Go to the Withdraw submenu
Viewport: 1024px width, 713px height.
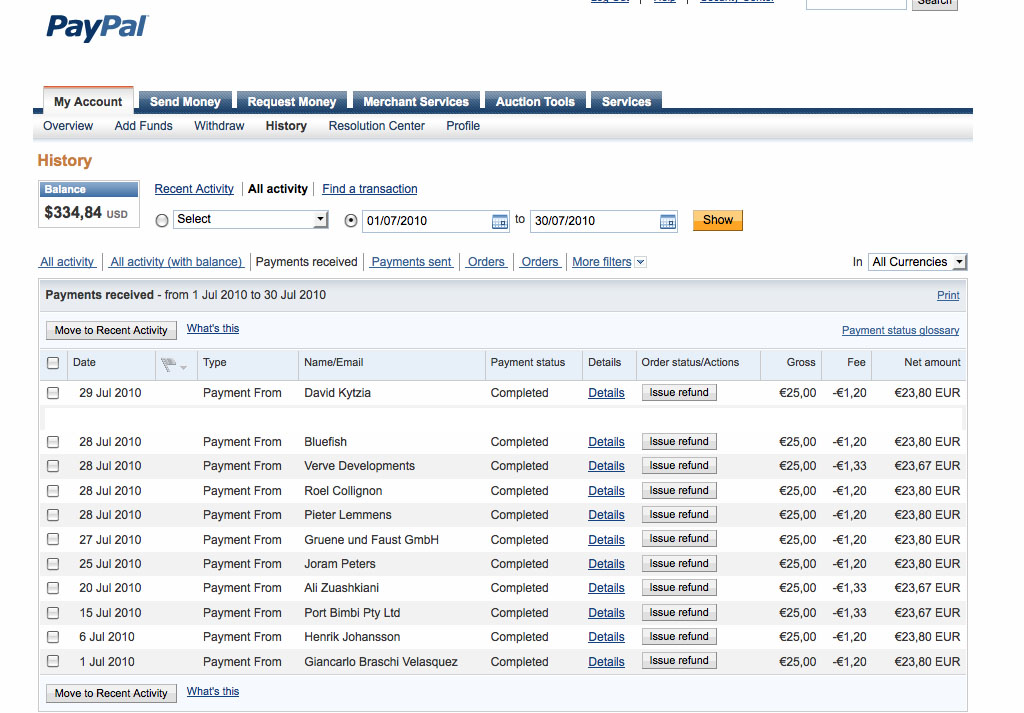coord(219,126)
